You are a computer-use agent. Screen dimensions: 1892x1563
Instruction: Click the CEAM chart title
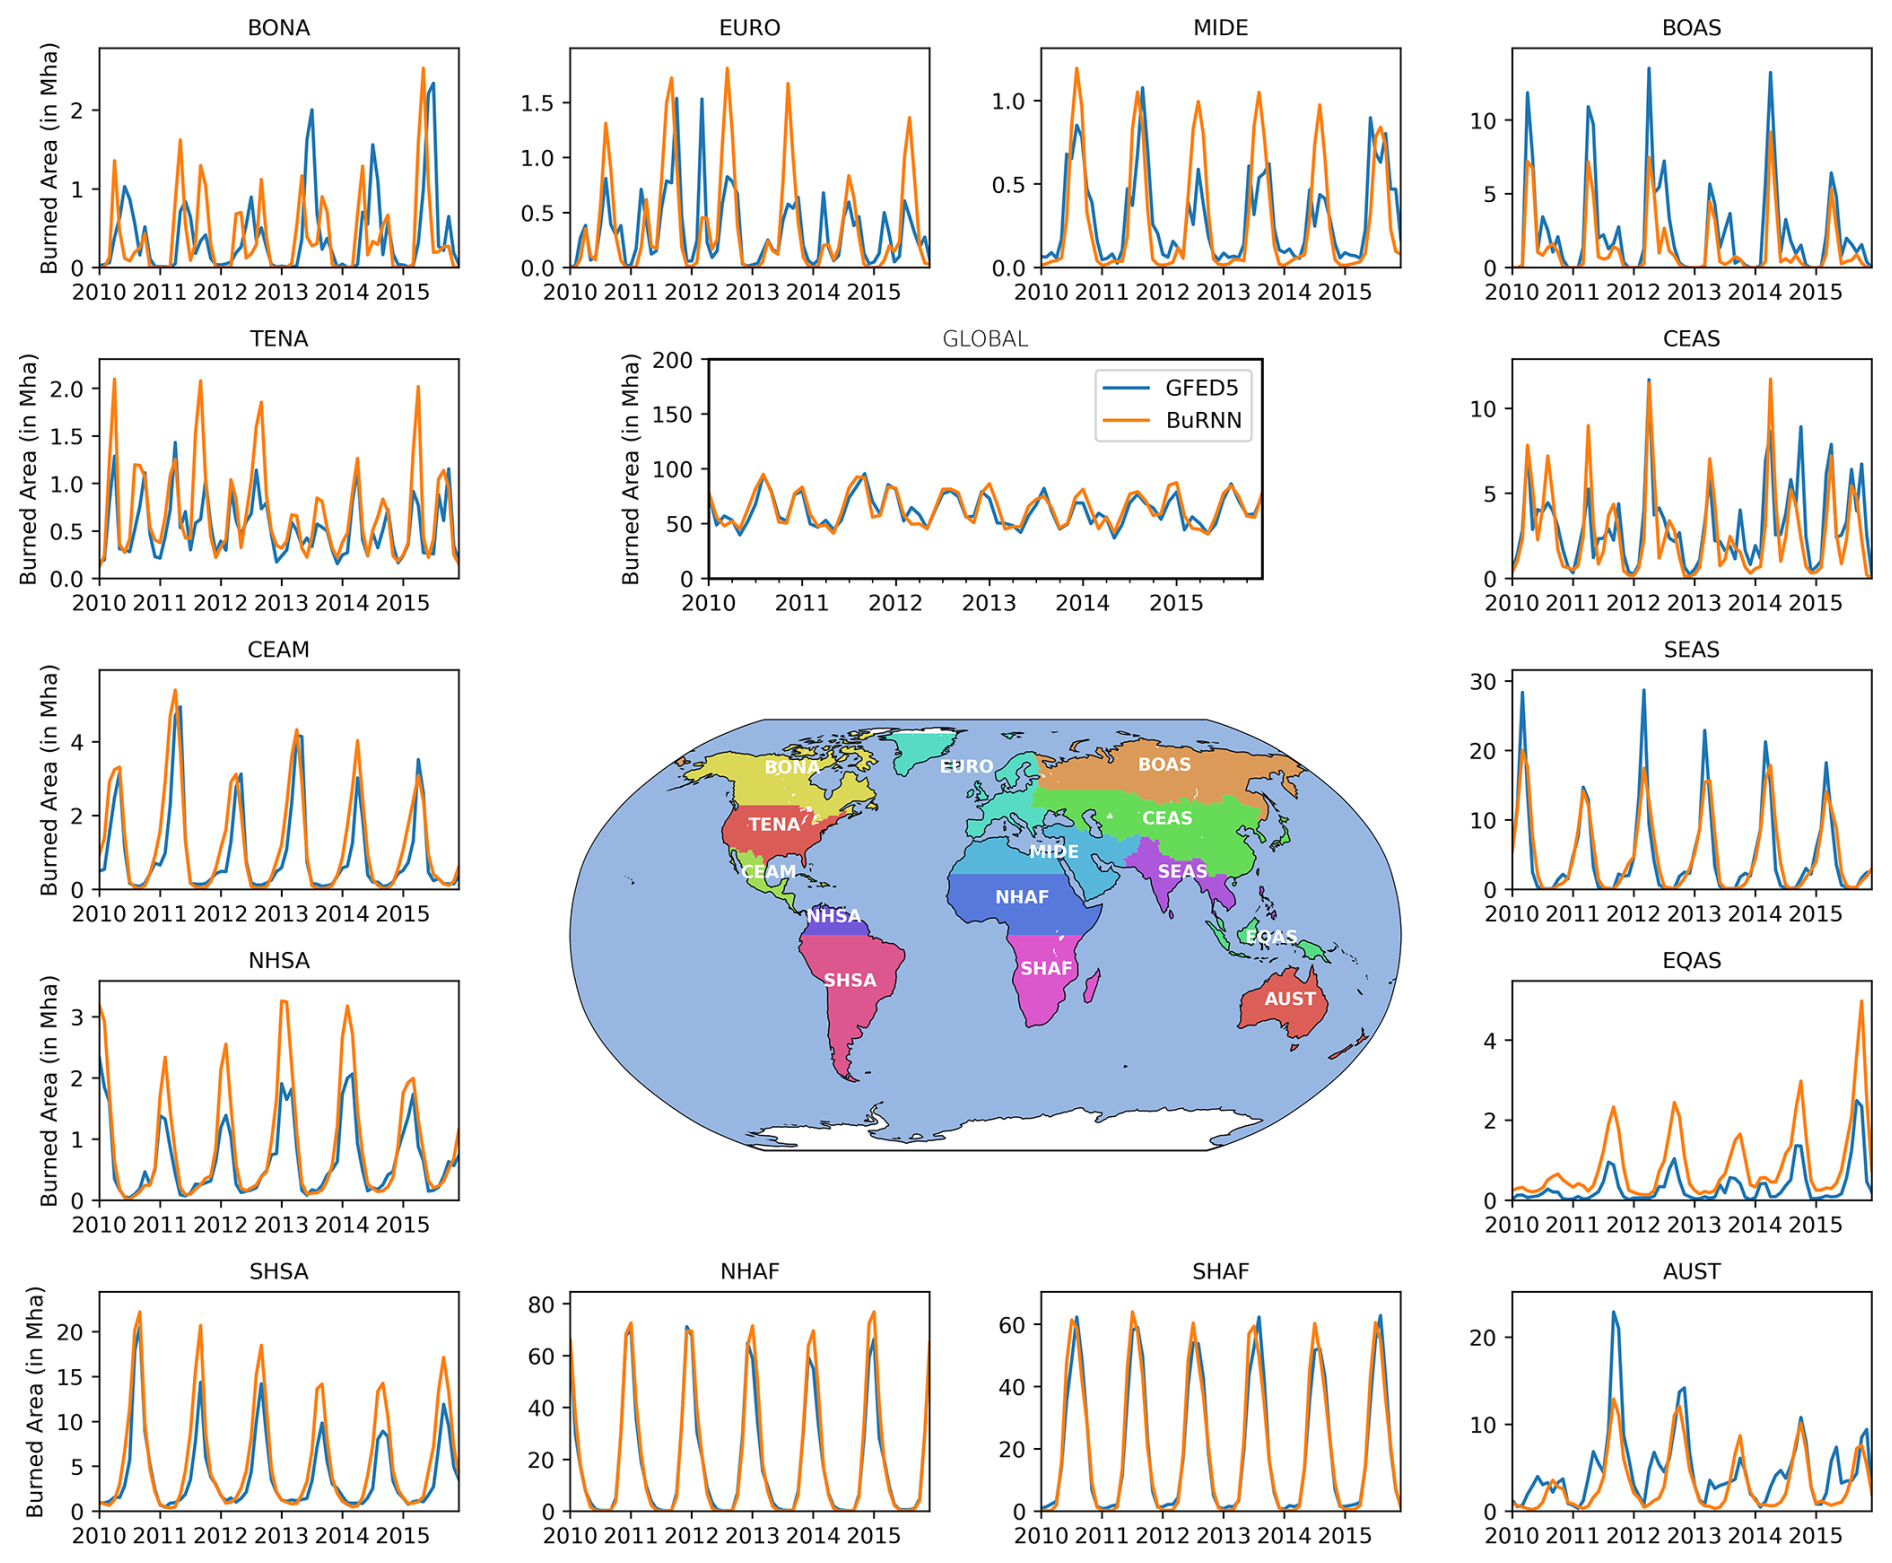point(278,650)
